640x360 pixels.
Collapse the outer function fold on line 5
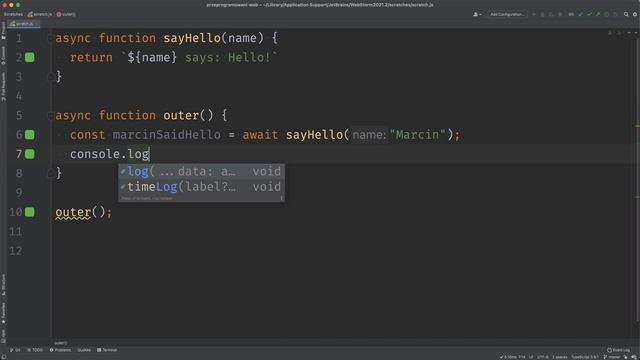(50, 116)
